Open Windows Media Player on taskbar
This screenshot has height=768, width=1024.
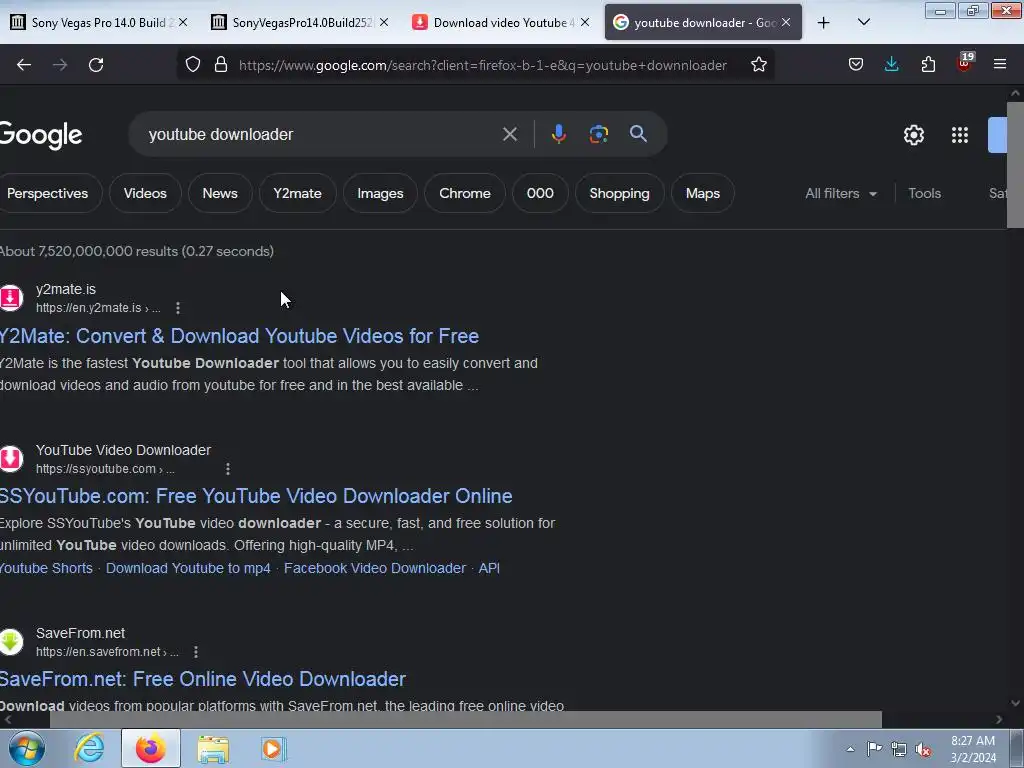coord(273,748)
